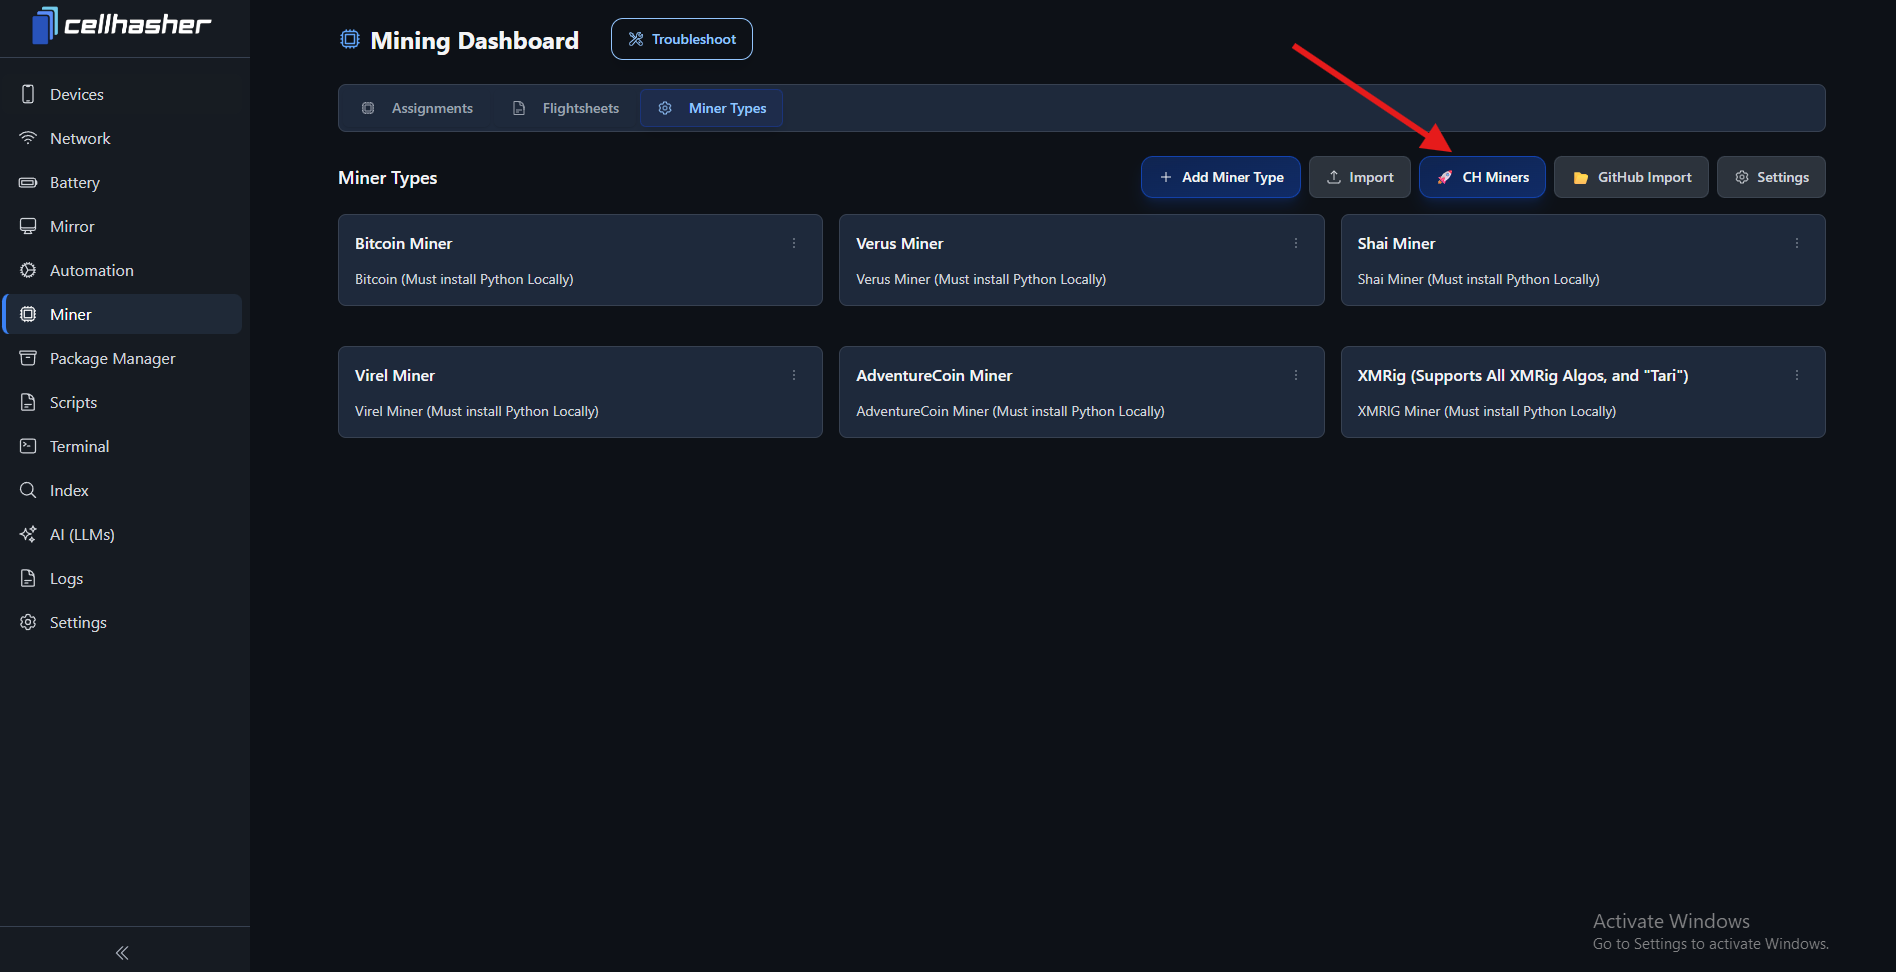Switch to the Flightsheets tab
Viewport: 1896px width, 972px height.
[x=566, y=108]
